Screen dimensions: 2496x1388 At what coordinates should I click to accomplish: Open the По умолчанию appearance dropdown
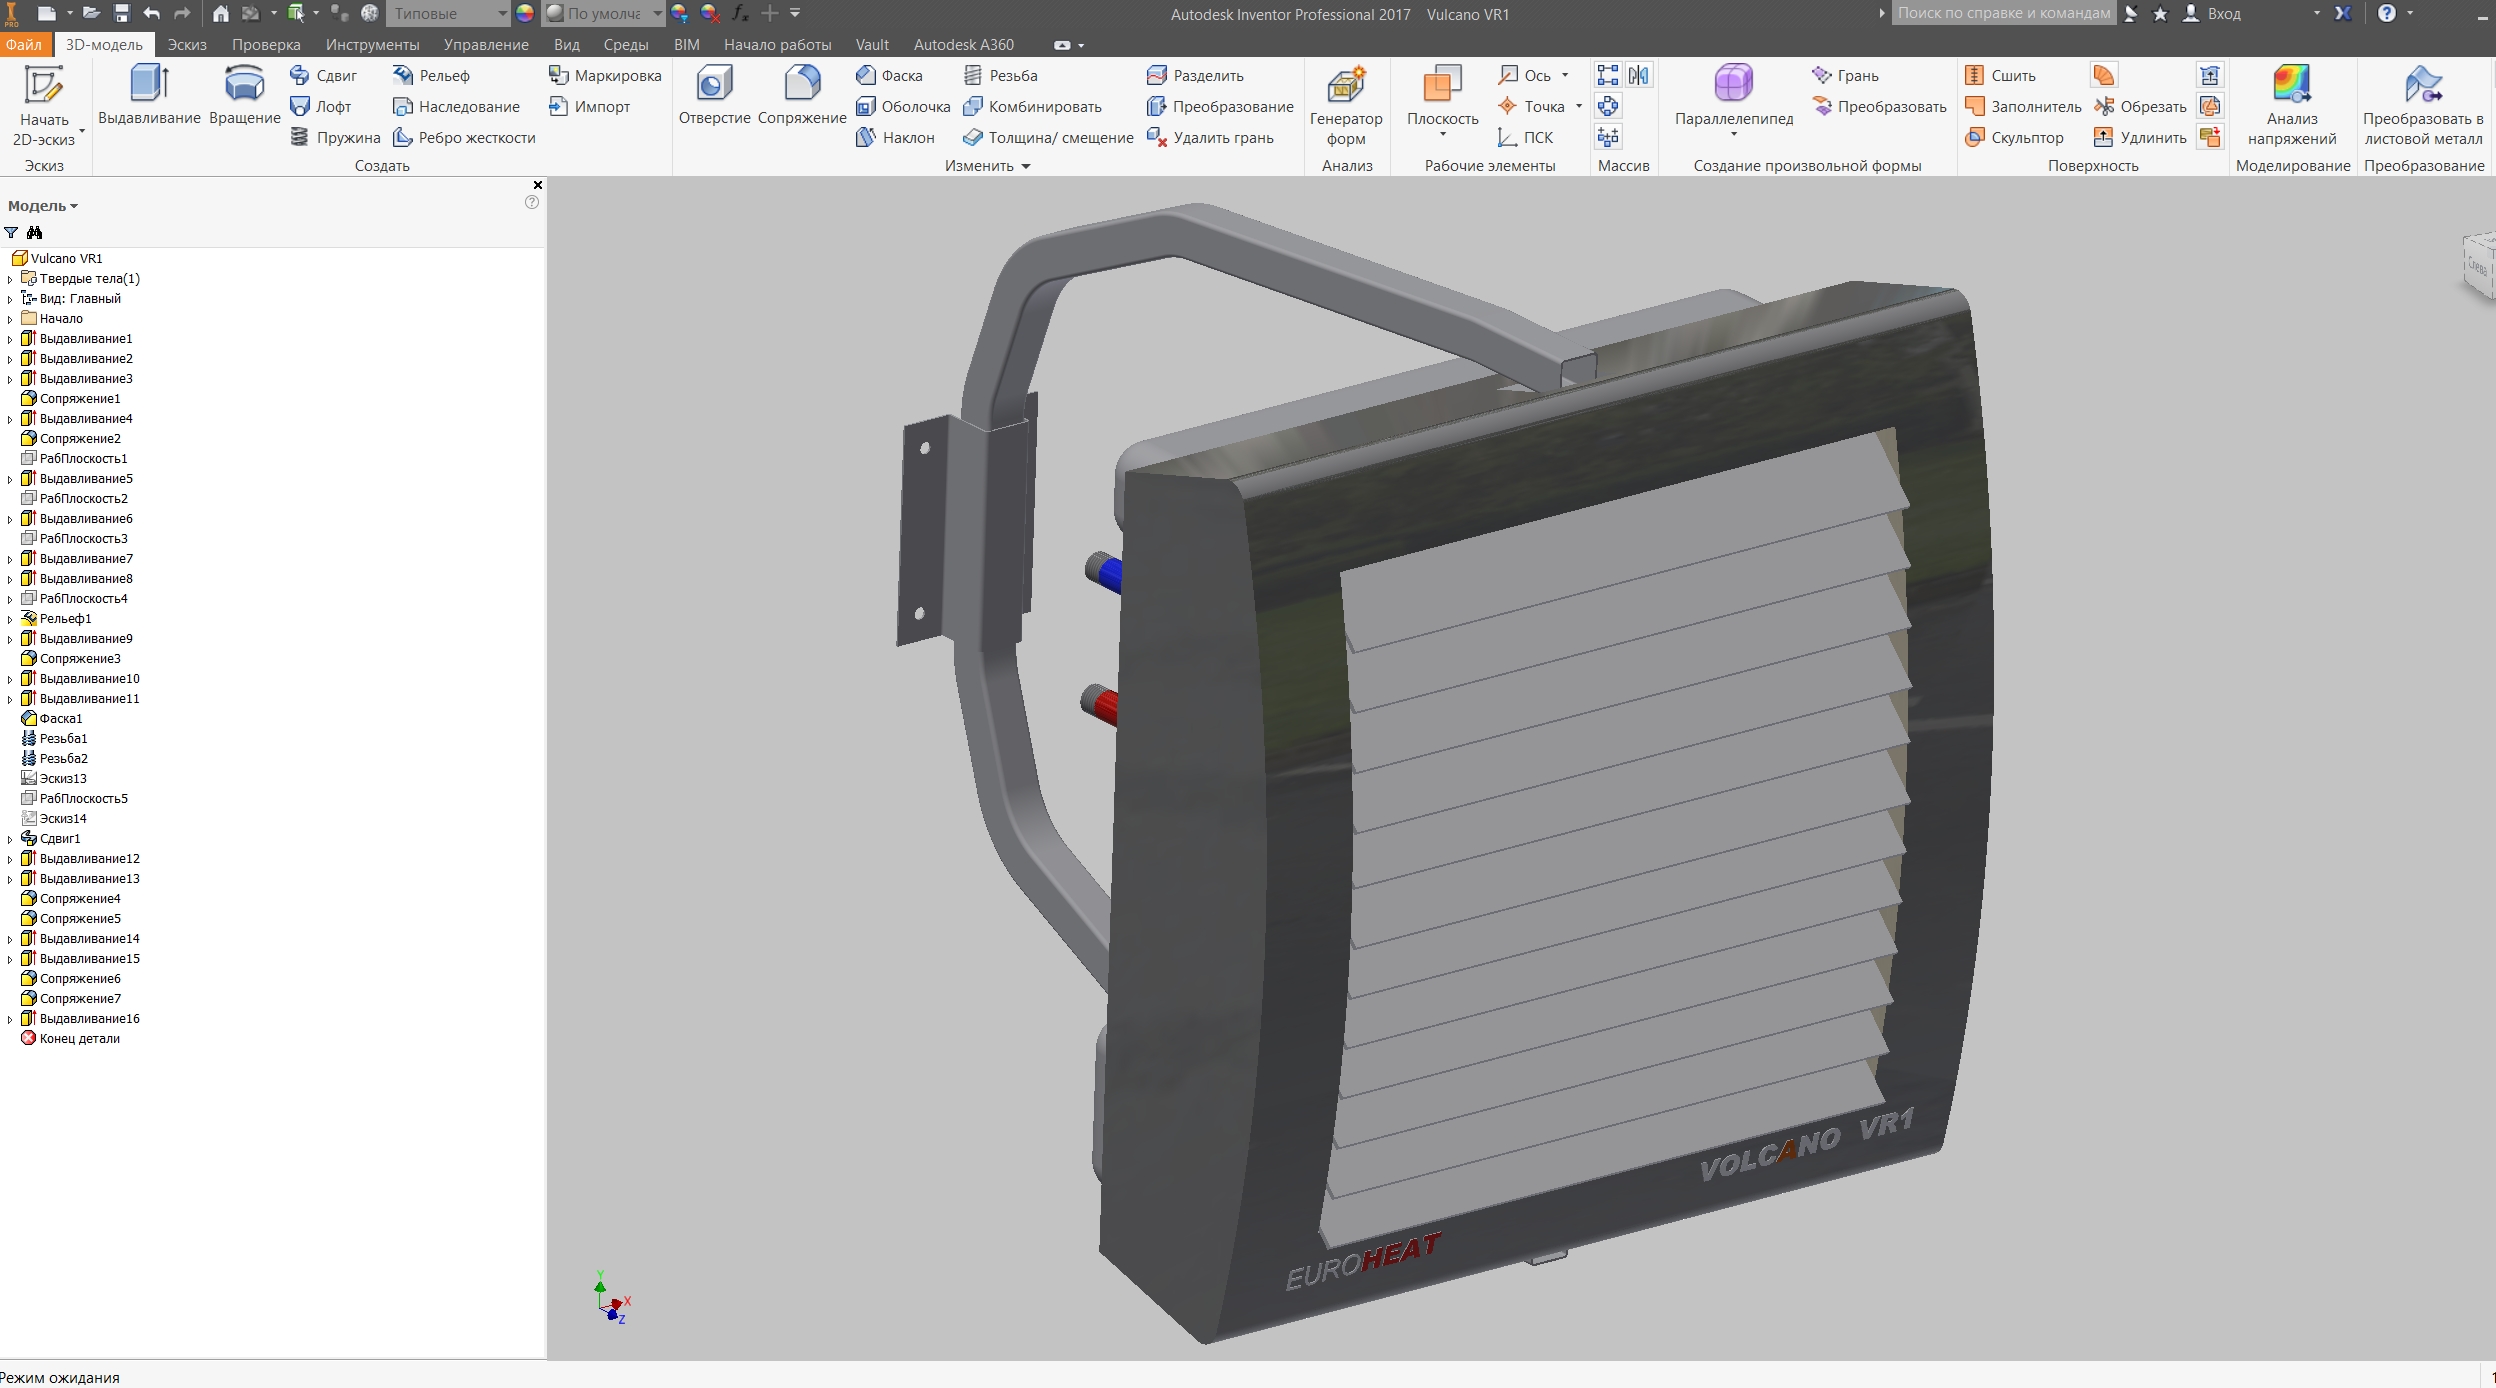(x=603, y=14)
